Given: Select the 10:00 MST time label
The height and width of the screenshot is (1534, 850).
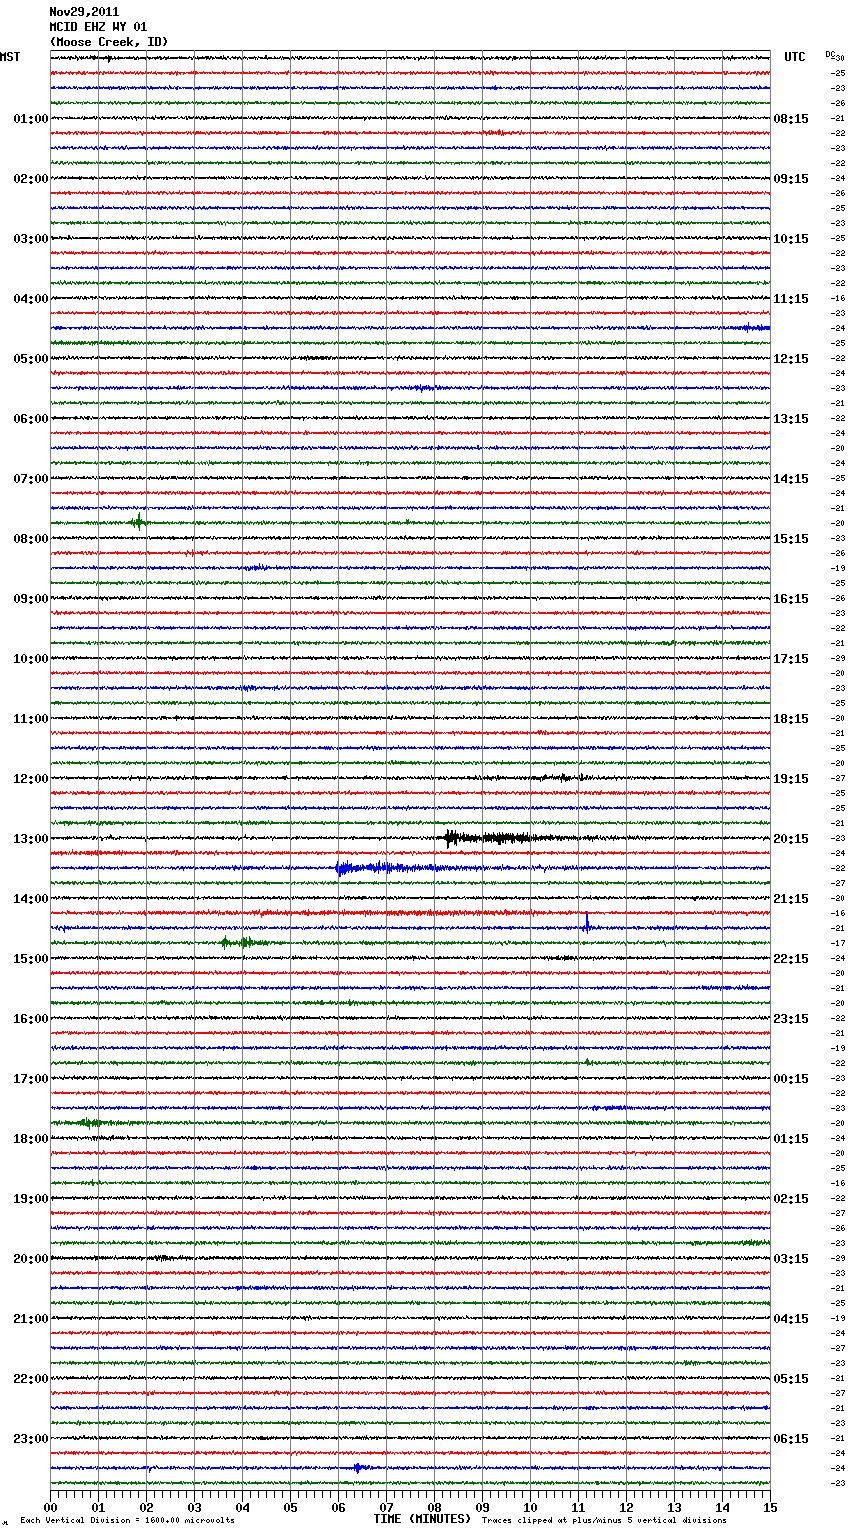Looking at the screenshot, I should pyautogui.click(x=31, y=659).
